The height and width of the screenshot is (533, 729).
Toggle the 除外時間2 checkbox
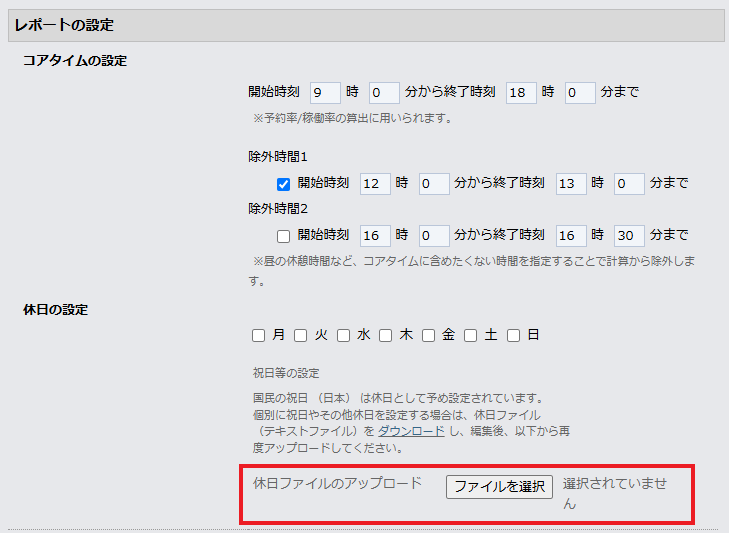(x=283, y=236)
